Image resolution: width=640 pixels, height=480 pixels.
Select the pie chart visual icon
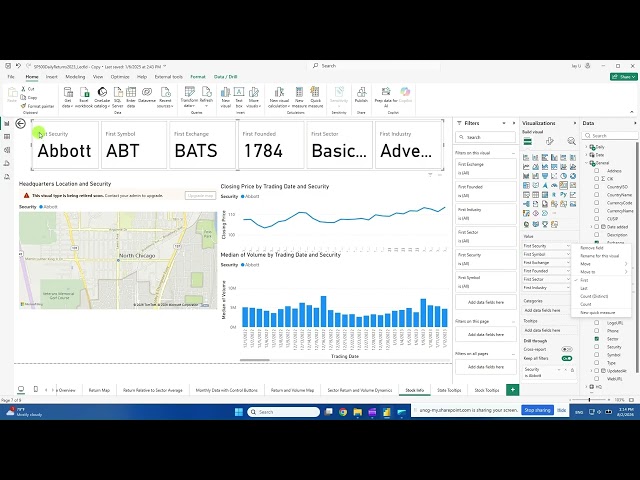click(x=564, y=176)
